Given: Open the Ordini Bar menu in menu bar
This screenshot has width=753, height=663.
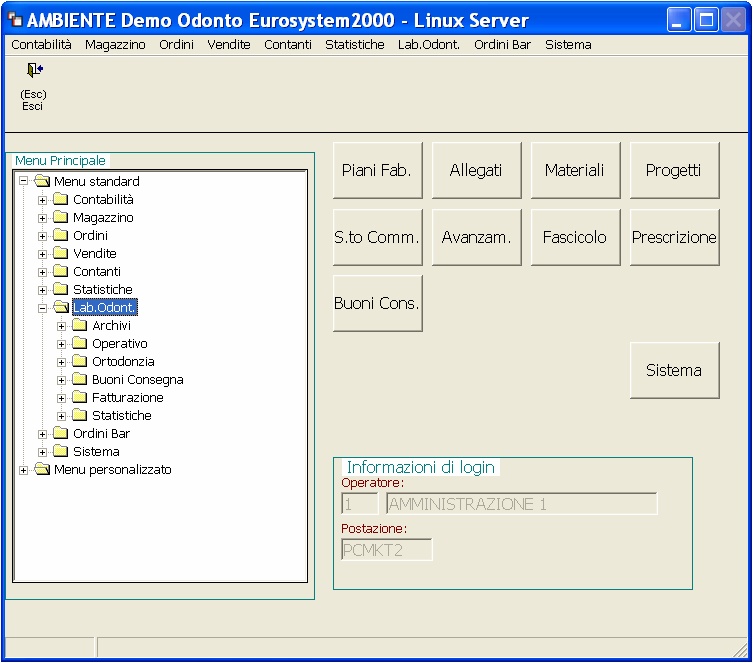Looking at the screenshot, I should point(502,45).
